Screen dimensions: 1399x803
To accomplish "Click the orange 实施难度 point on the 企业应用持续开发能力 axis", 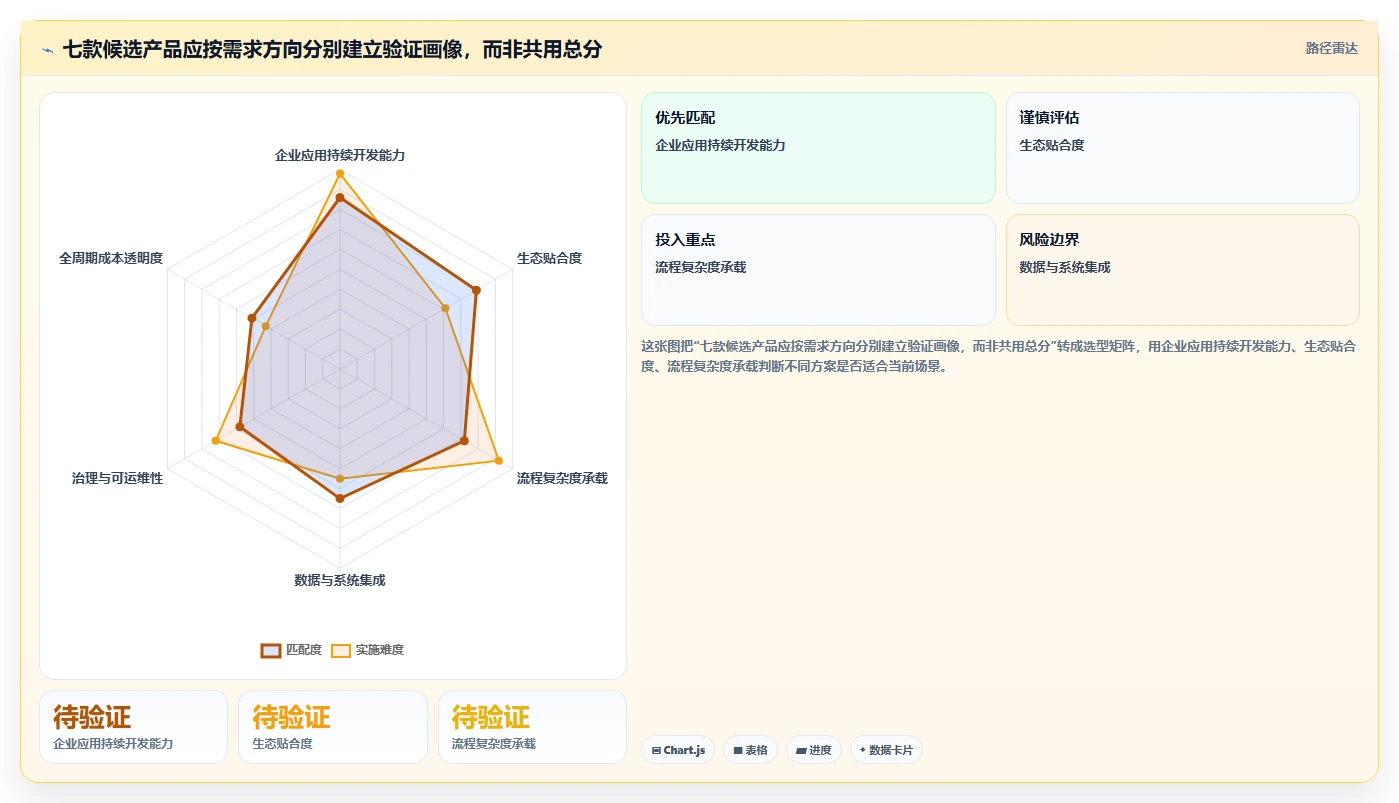I will point(340,174).
